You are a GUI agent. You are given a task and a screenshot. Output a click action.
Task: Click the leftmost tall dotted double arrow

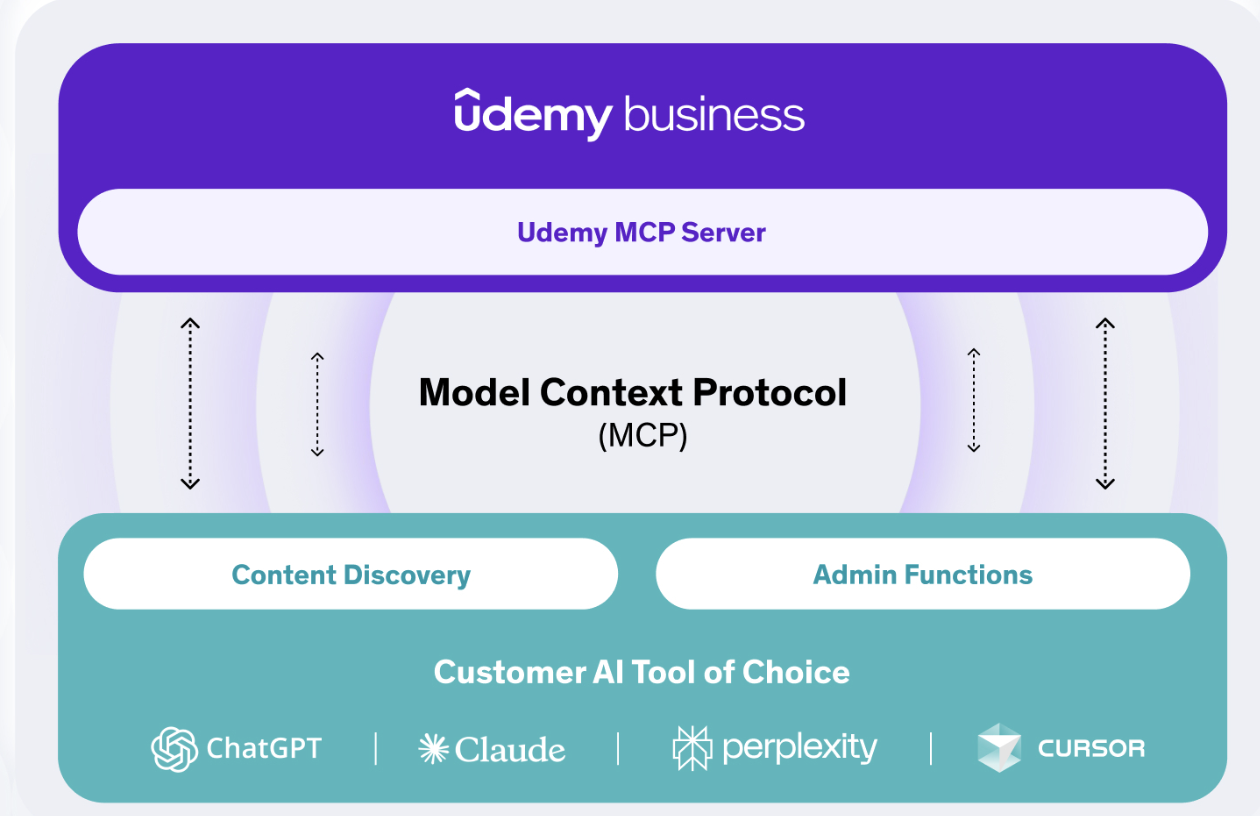coord(190,403)
